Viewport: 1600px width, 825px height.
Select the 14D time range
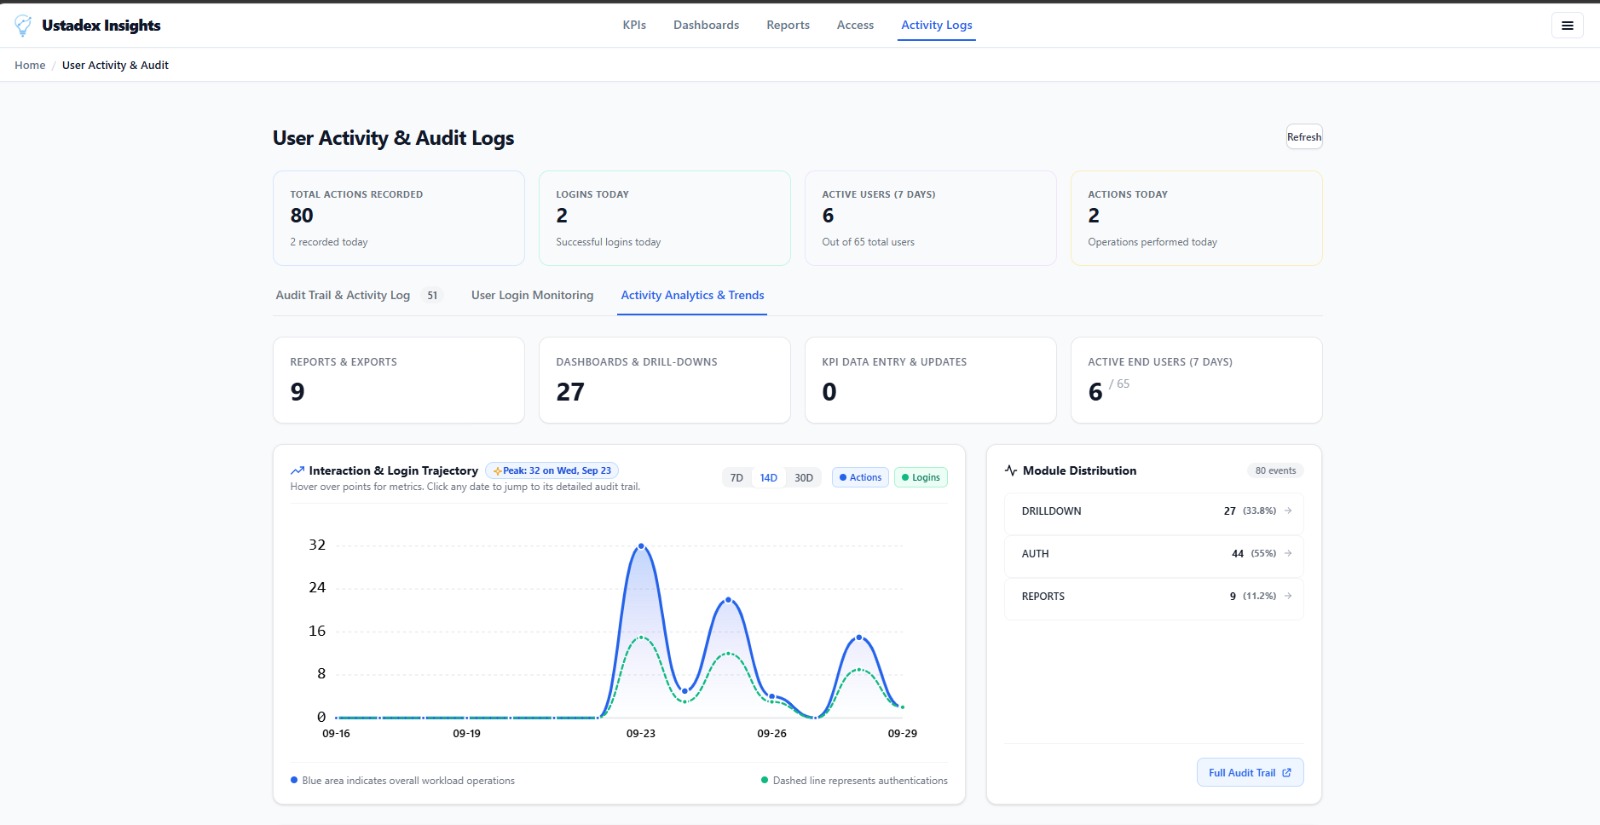pyautogui.click(x=768, y=478)
